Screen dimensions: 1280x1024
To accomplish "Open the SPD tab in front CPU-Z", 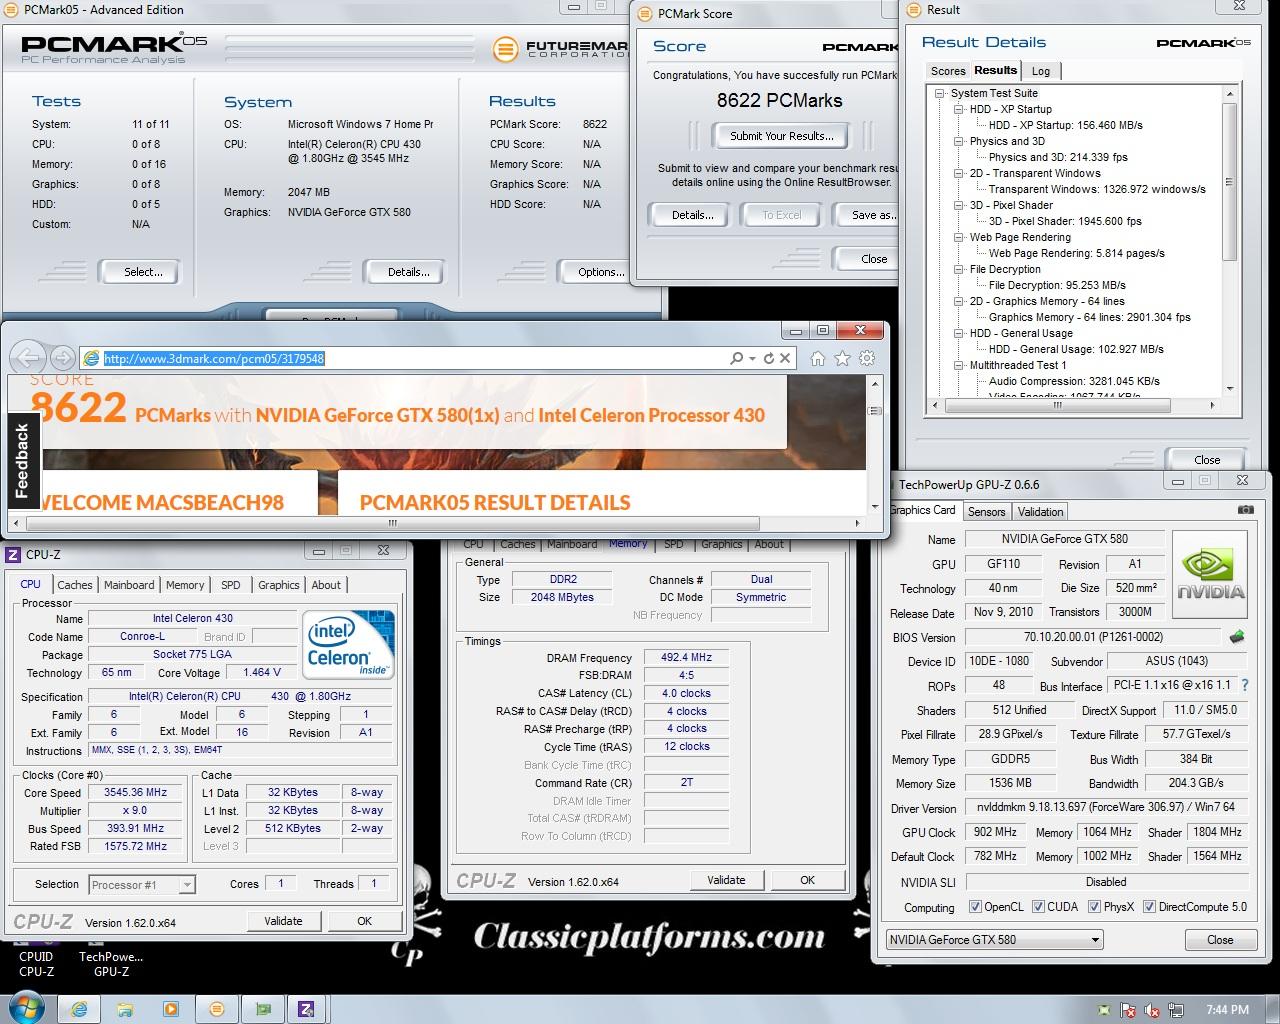I will click(x=231, y=585).
